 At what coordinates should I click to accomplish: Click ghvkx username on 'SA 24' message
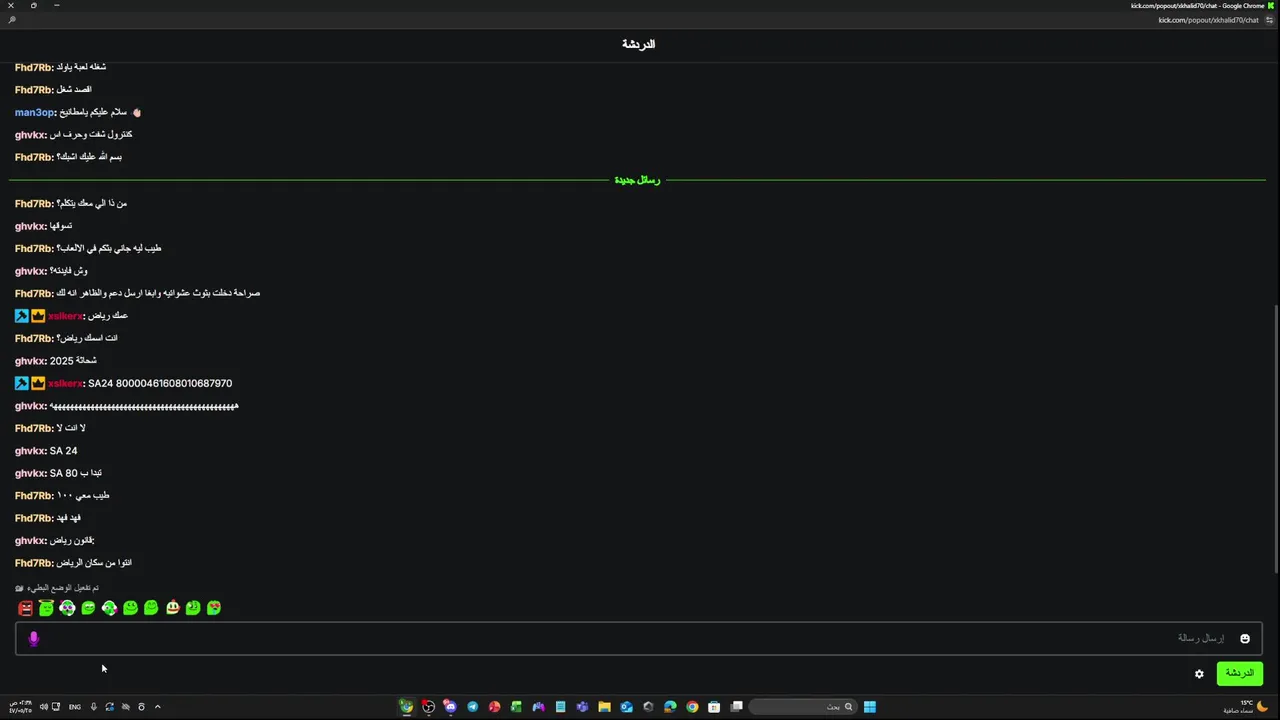click(31, 450)
